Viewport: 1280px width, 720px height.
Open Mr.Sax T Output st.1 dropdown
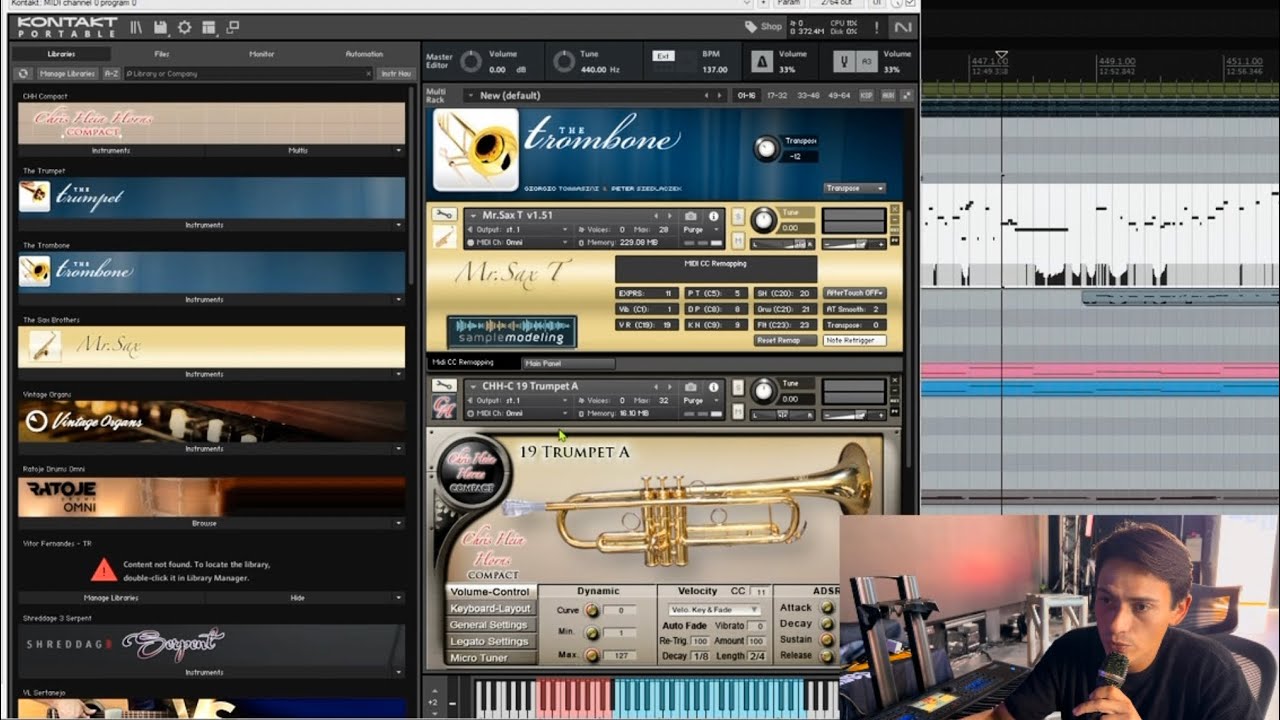[x=517, y=230]
